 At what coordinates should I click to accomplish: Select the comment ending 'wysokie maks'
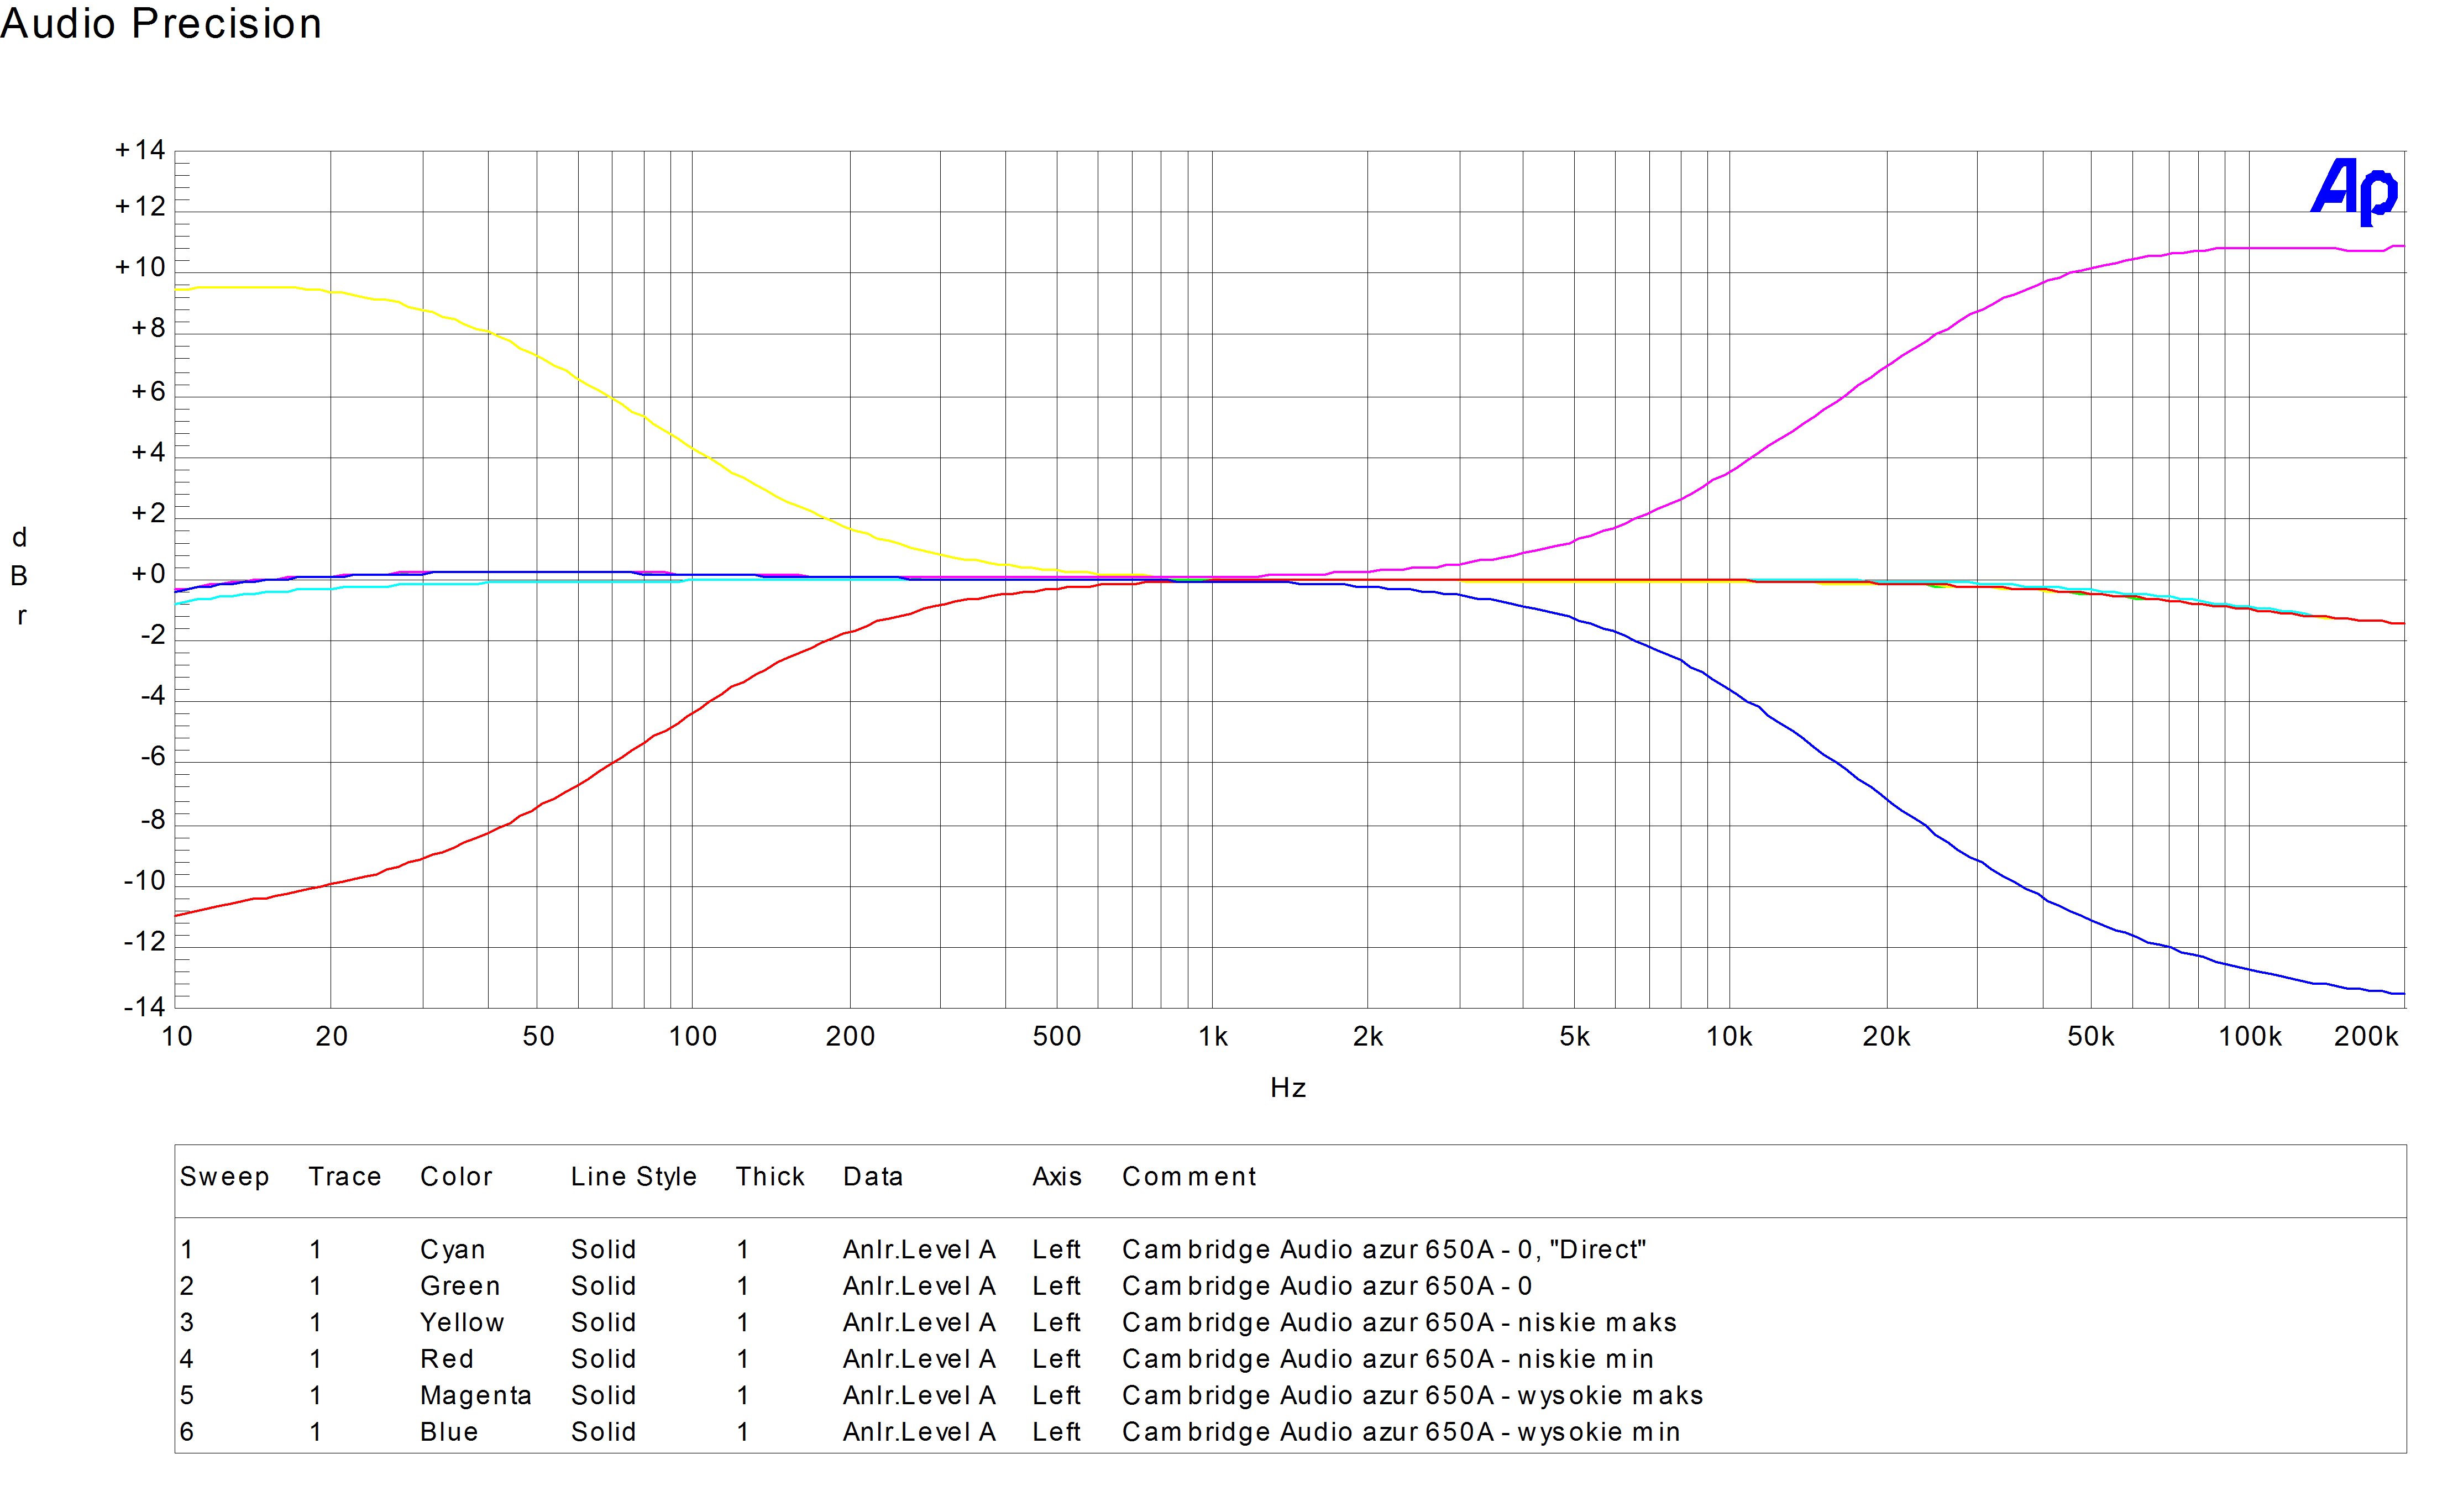click(x=1412, y=1396)
